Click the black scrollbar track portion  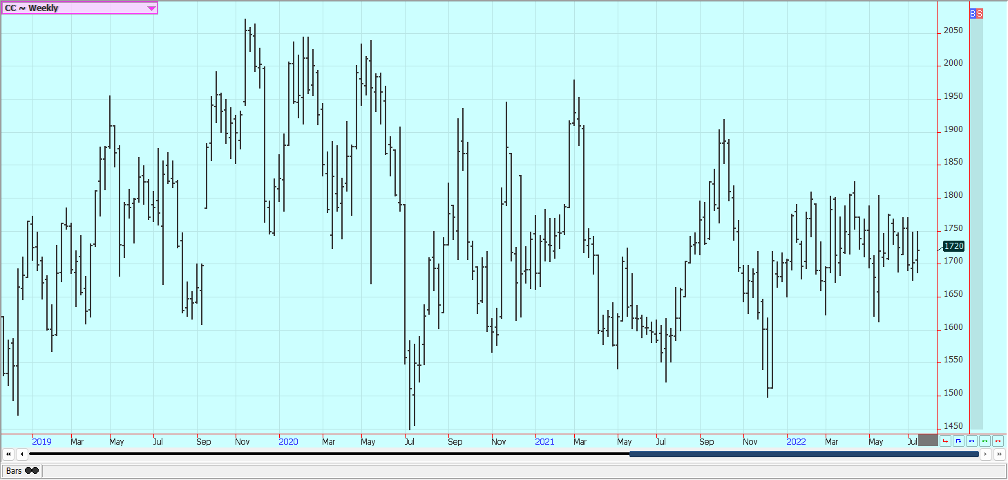tap(329, 454)
